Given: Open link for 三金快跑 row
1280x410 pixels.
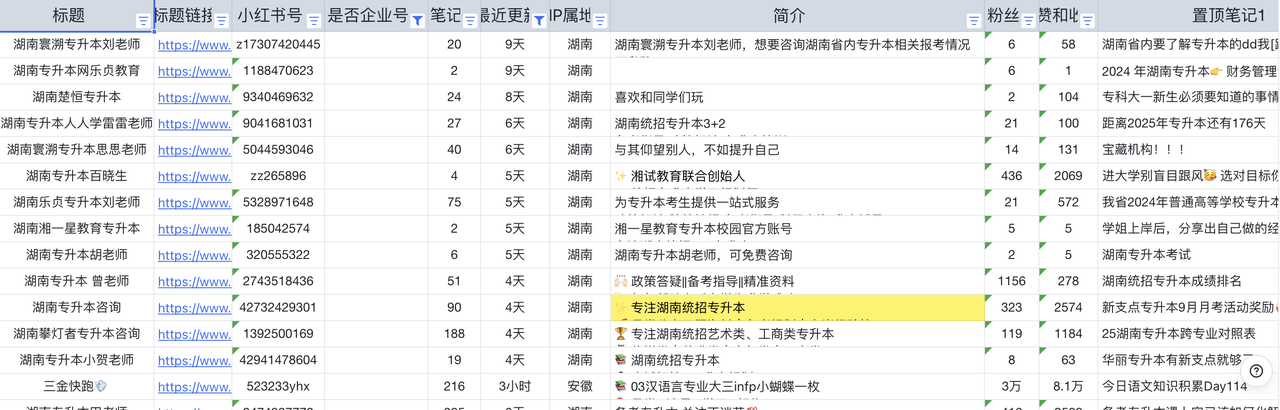Looking at the screenshot, I should [194, 386].
